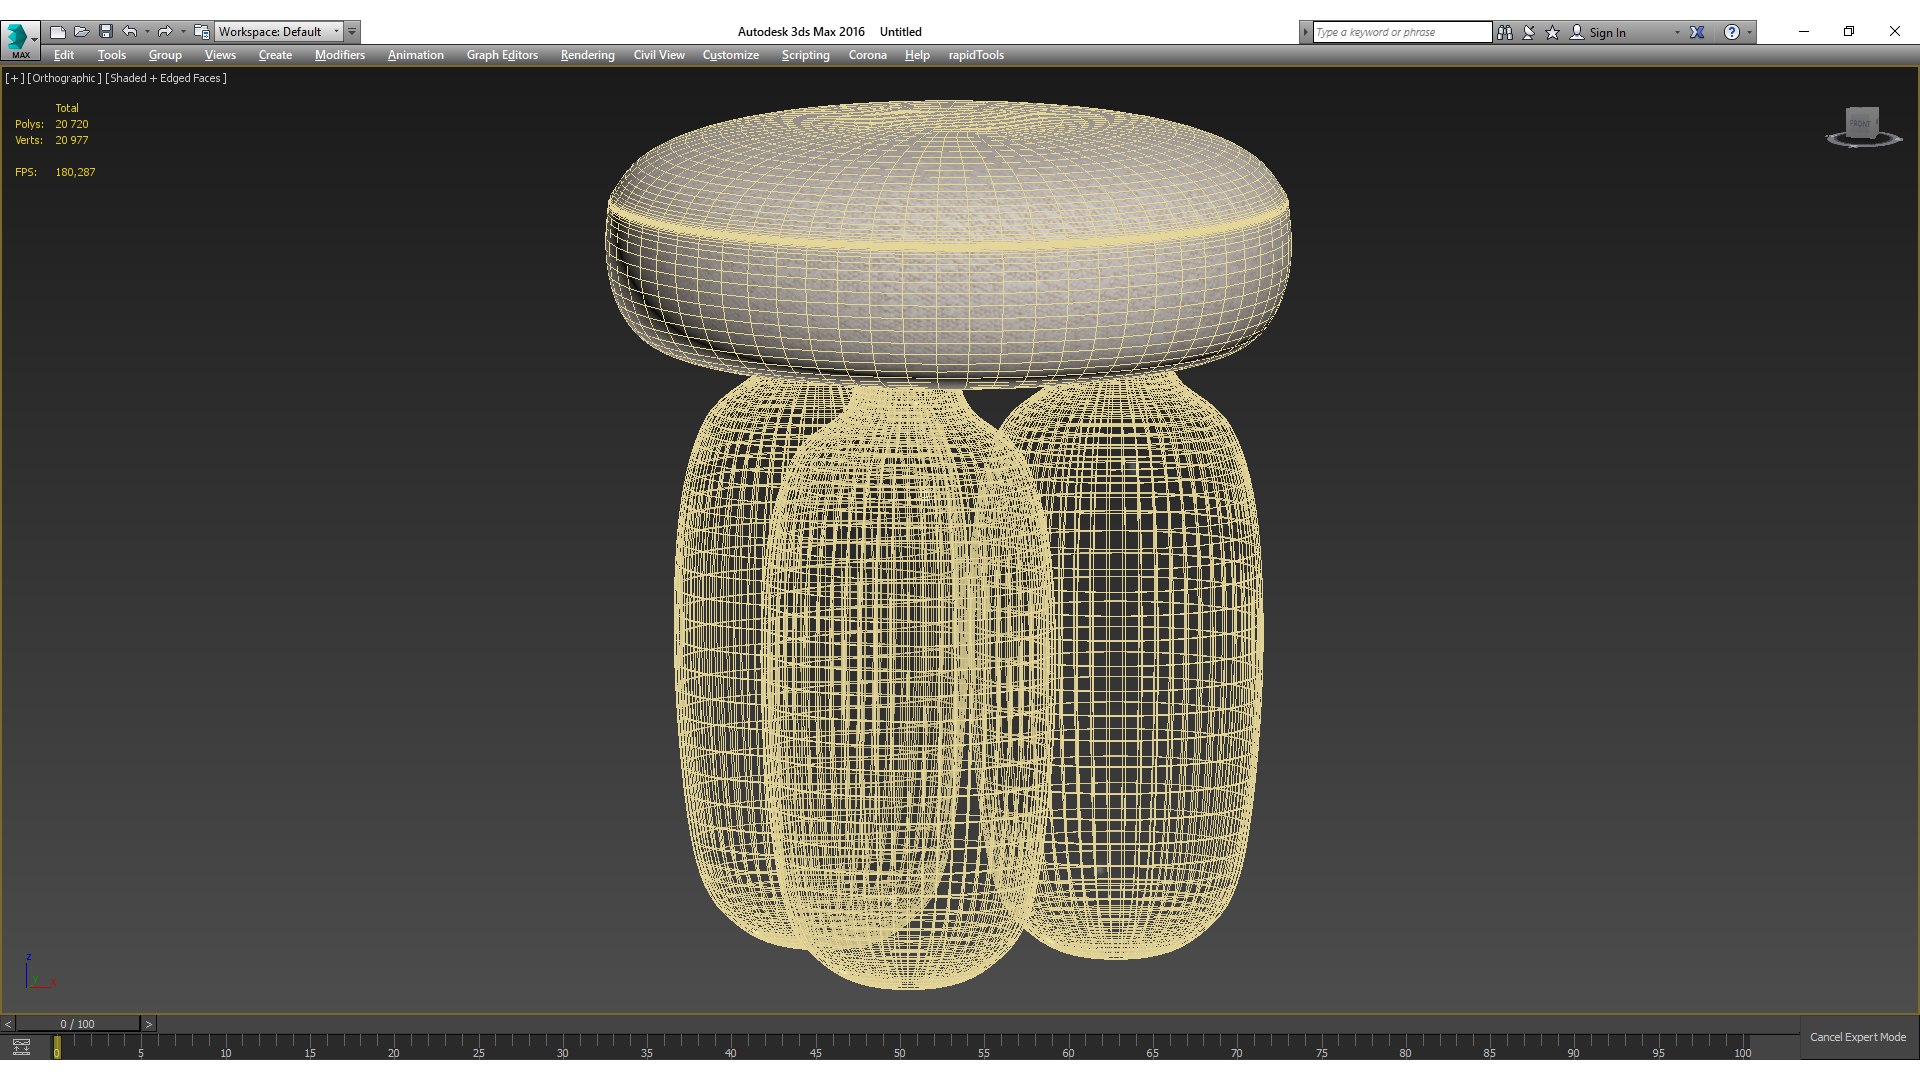Undo the last action with the arrow icon
The height and width of the screenshot is (1080, 1920).
130,32
